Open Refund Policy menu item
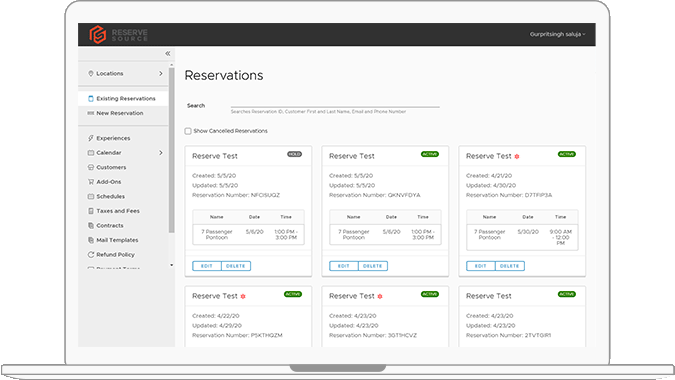Image resolution: width=675 pixels, height=380 pixels. tap(123, 255)
